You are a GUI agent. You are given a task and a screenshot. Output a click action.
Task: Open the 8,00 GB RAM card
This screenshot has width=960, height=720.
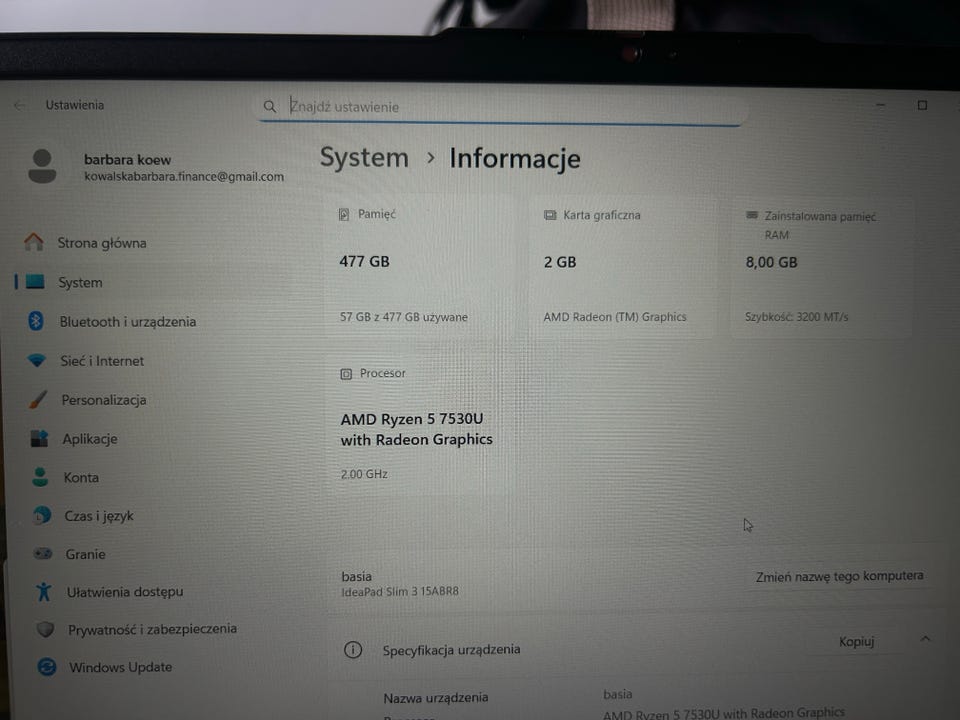point(821,266)
